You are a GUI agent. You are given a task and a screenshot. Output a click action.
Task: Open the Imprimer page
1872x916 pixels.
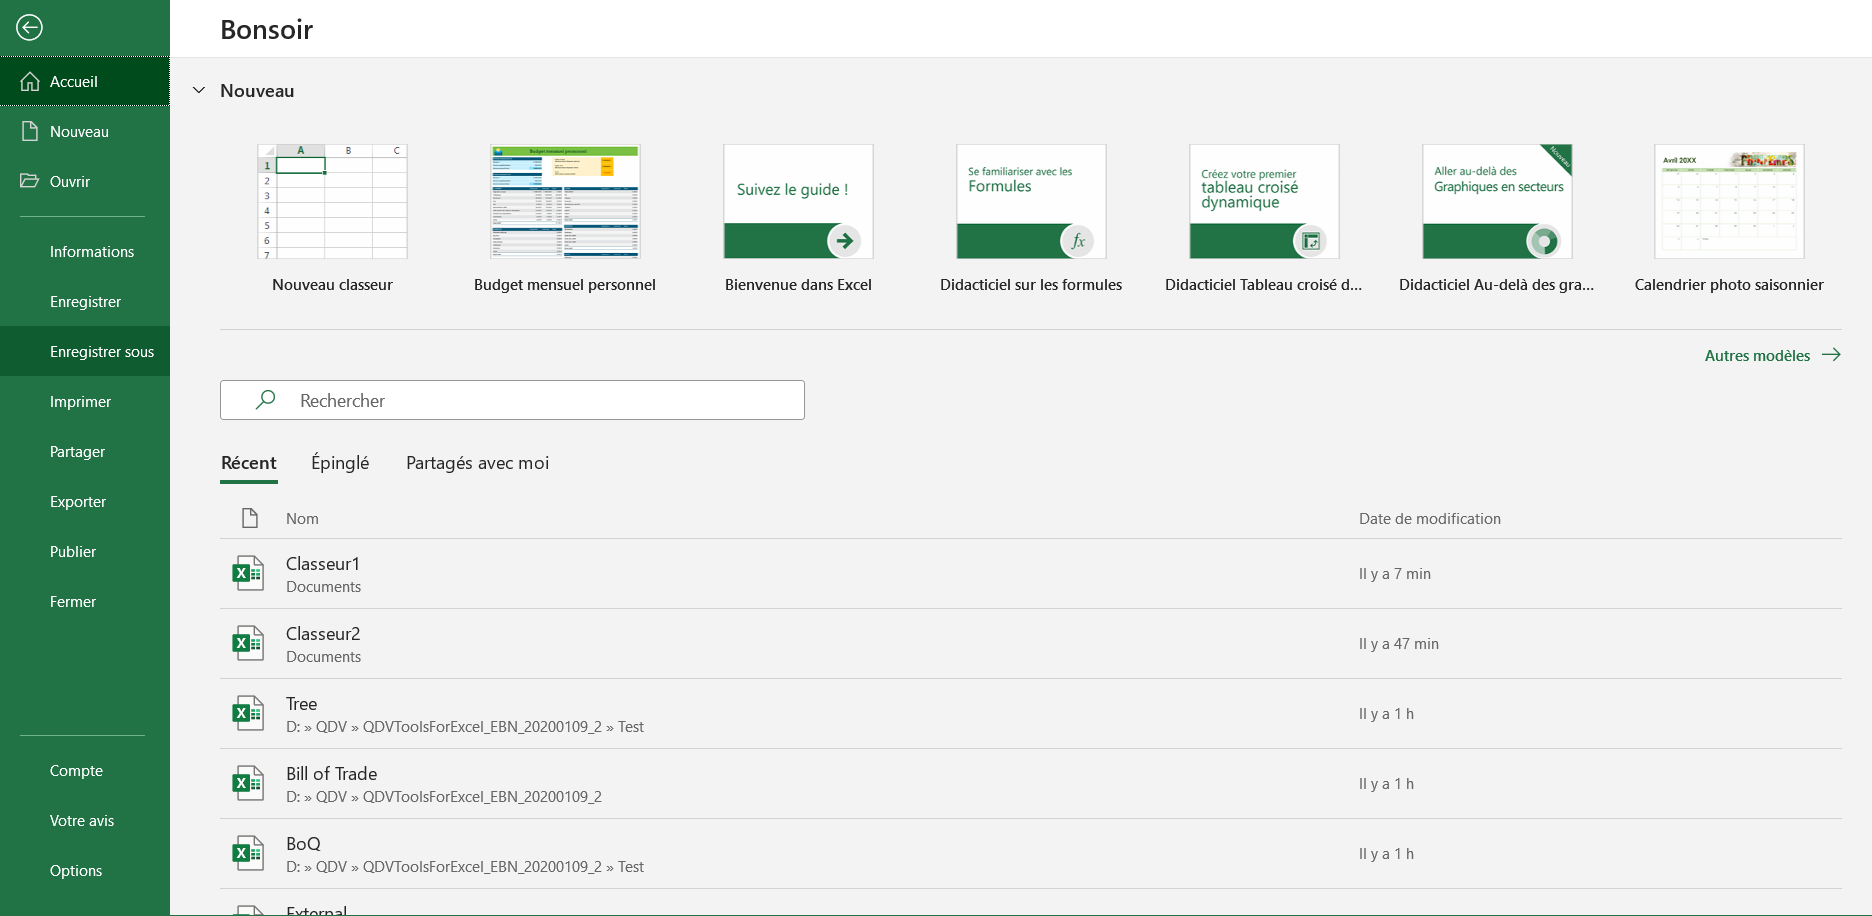85,401
